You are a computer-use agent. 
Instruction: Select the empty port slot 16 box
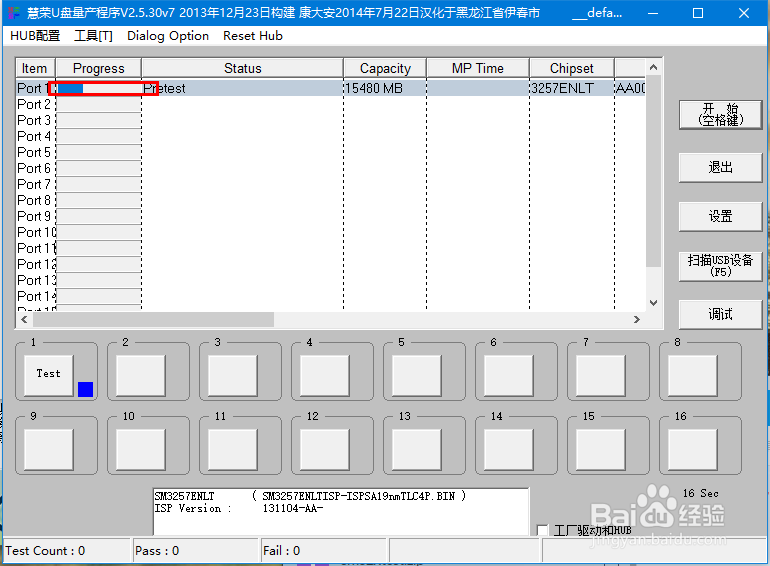[693, 449]
